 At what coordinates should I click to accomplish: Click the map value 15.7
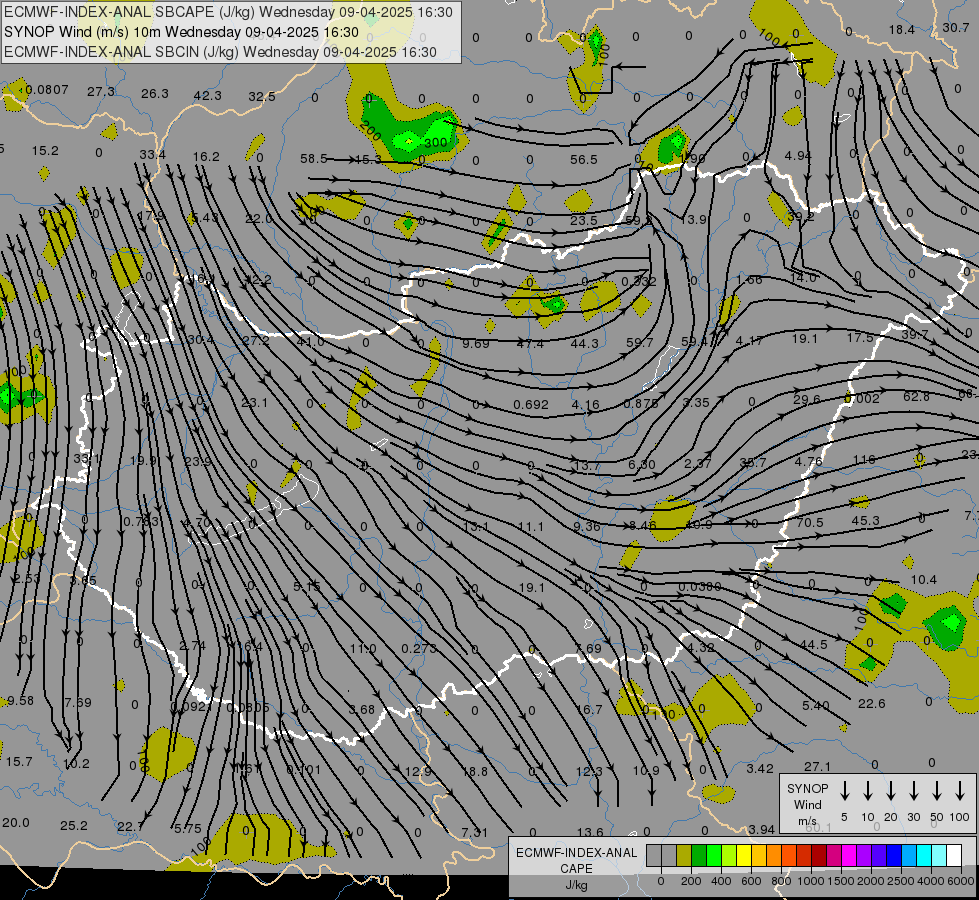19,761
